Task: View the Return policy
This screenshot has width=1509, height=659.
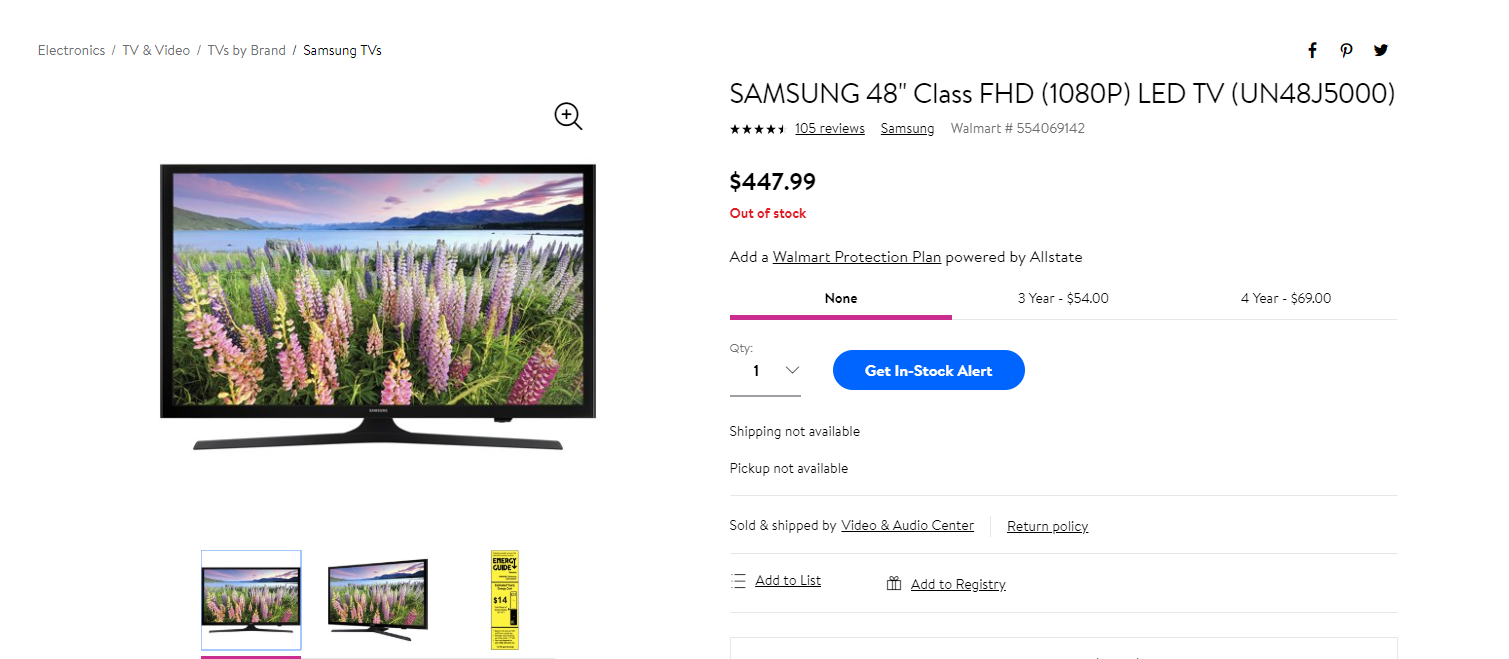Action: [1047, 527]
